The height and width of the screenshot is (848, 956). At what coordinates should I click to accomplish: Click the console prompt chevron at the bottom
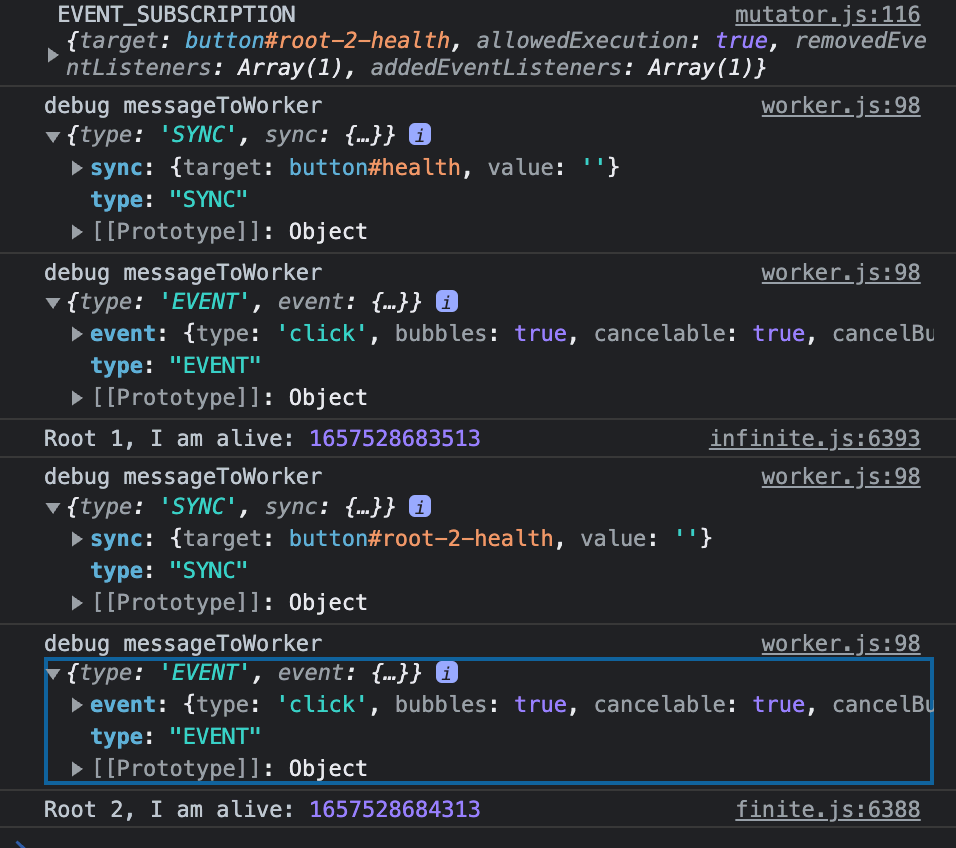[x=22, y=842]
